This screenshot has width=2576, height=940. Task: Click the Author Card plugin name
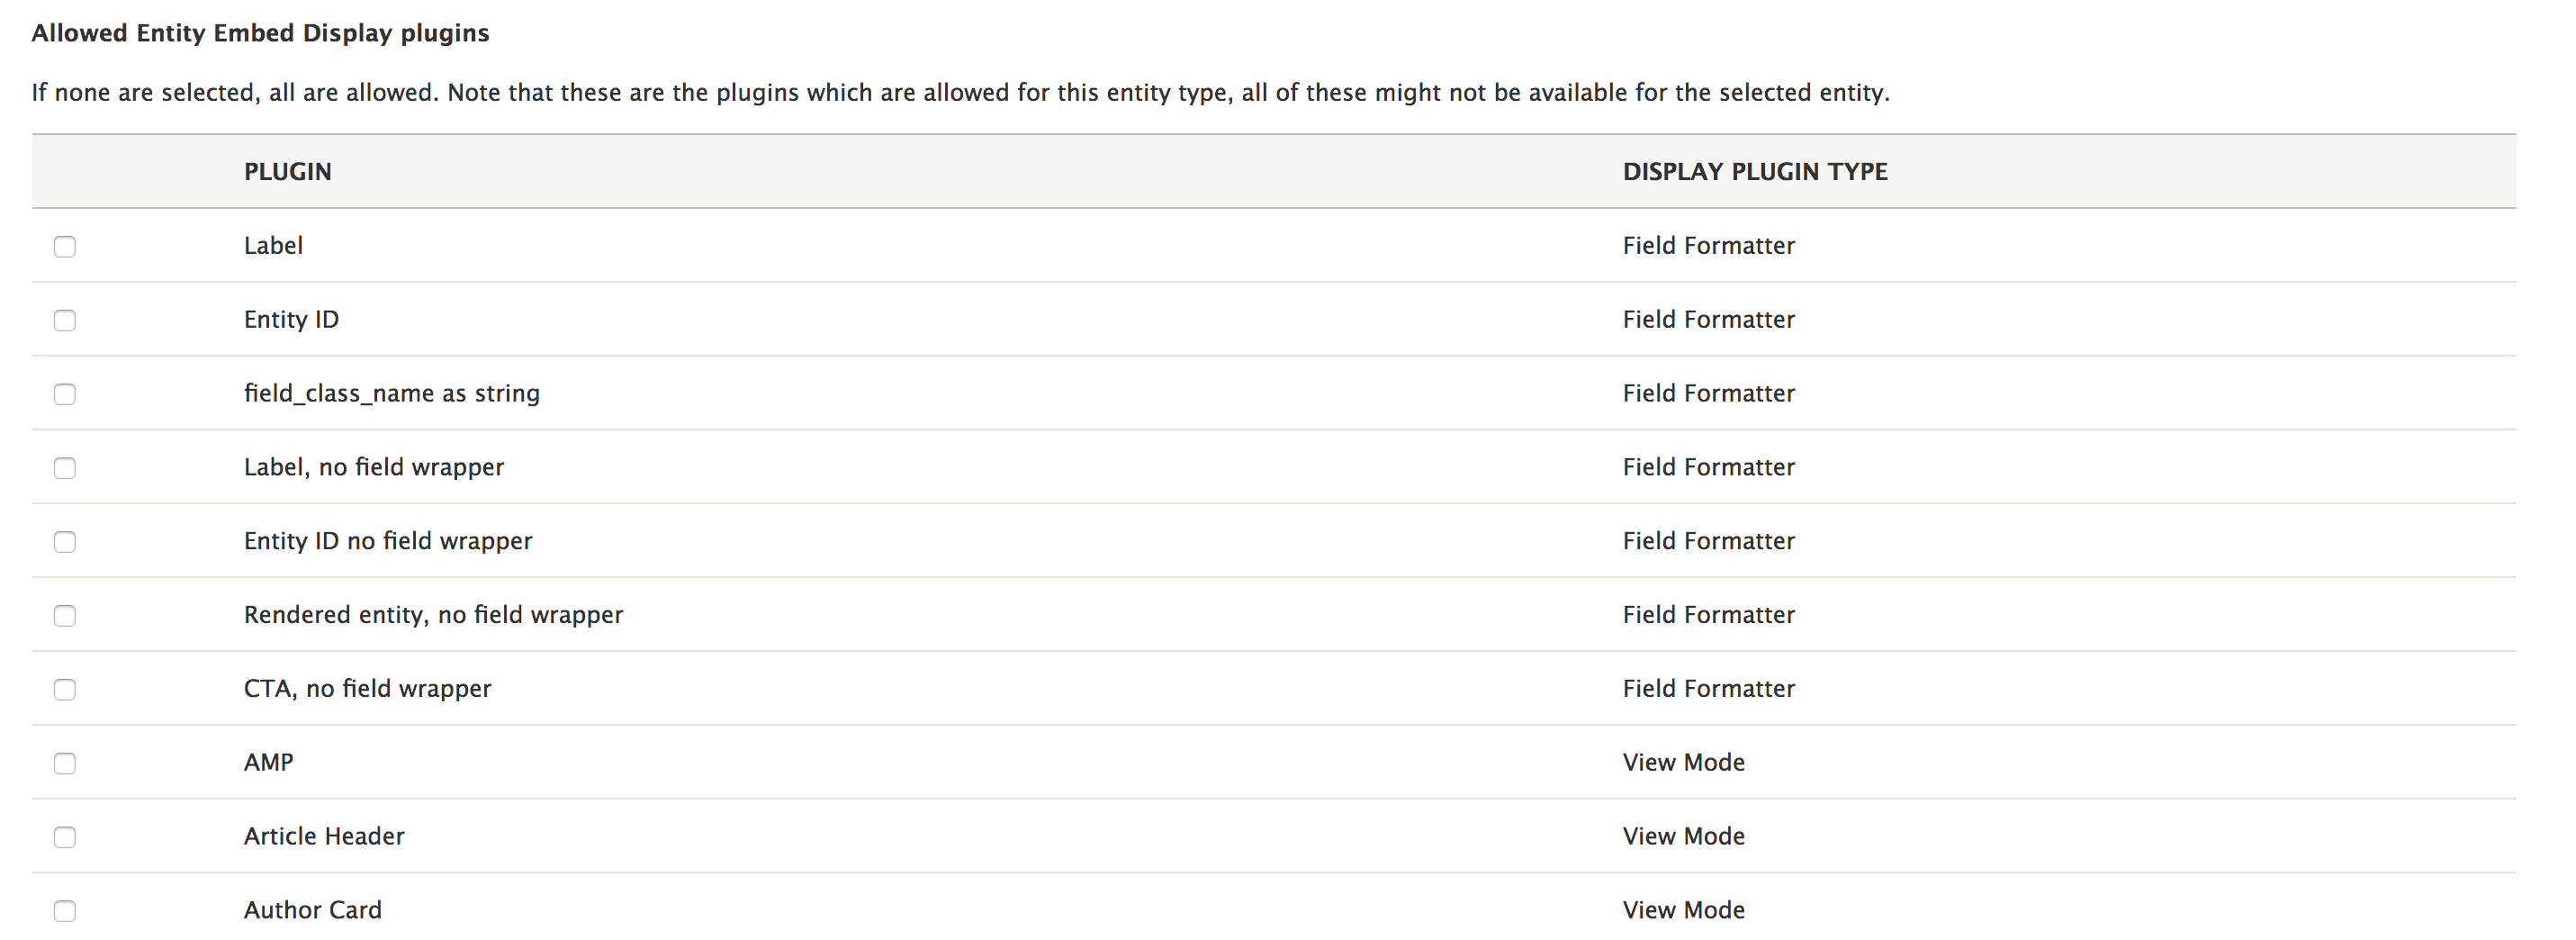point(313,910)
